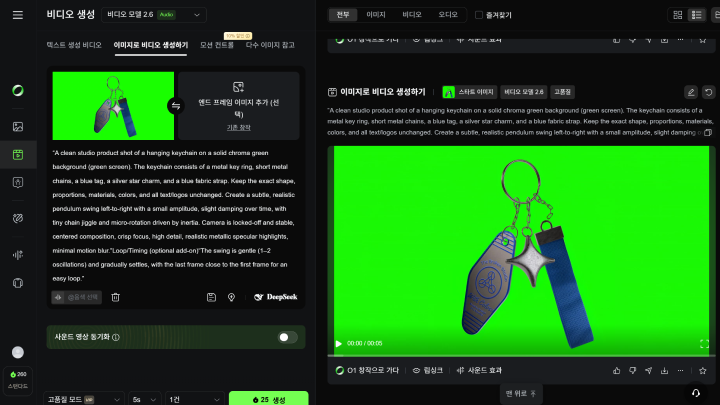The width and height of the screenshot is (720, 405).
Task: Select 이미지로 비디오 생성하기 tab
Action: coord(151,45)
